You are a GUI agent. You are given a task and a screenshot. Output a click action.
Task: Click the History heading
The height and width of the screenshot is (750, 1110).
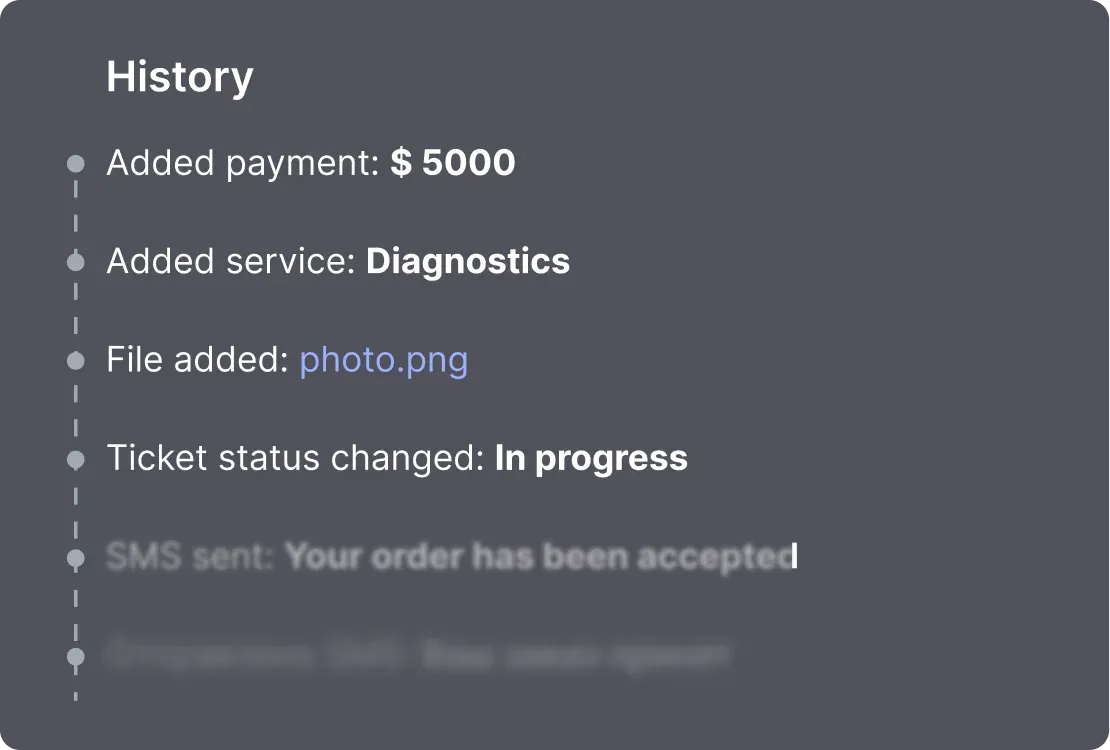pos(180,77)
